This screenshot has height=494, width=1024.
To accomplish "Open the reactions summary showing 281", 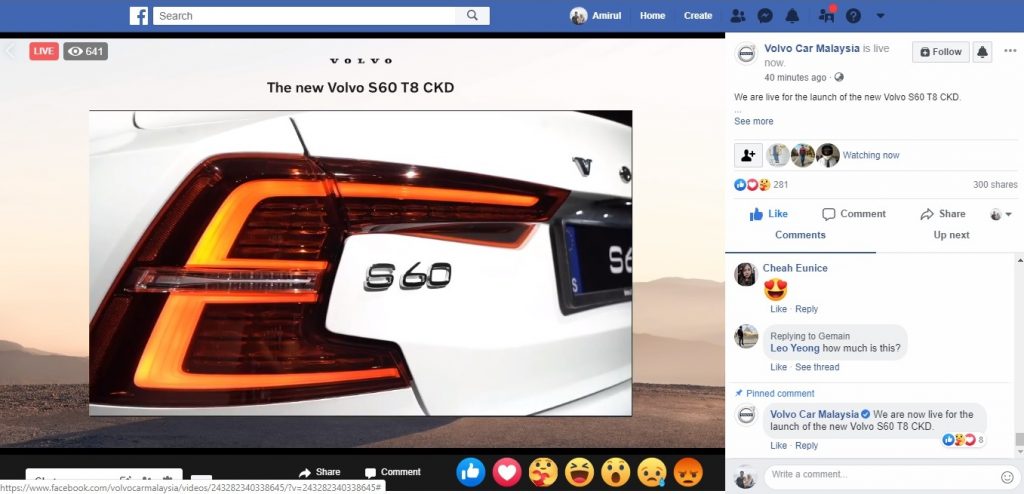I will pos(761,185).
